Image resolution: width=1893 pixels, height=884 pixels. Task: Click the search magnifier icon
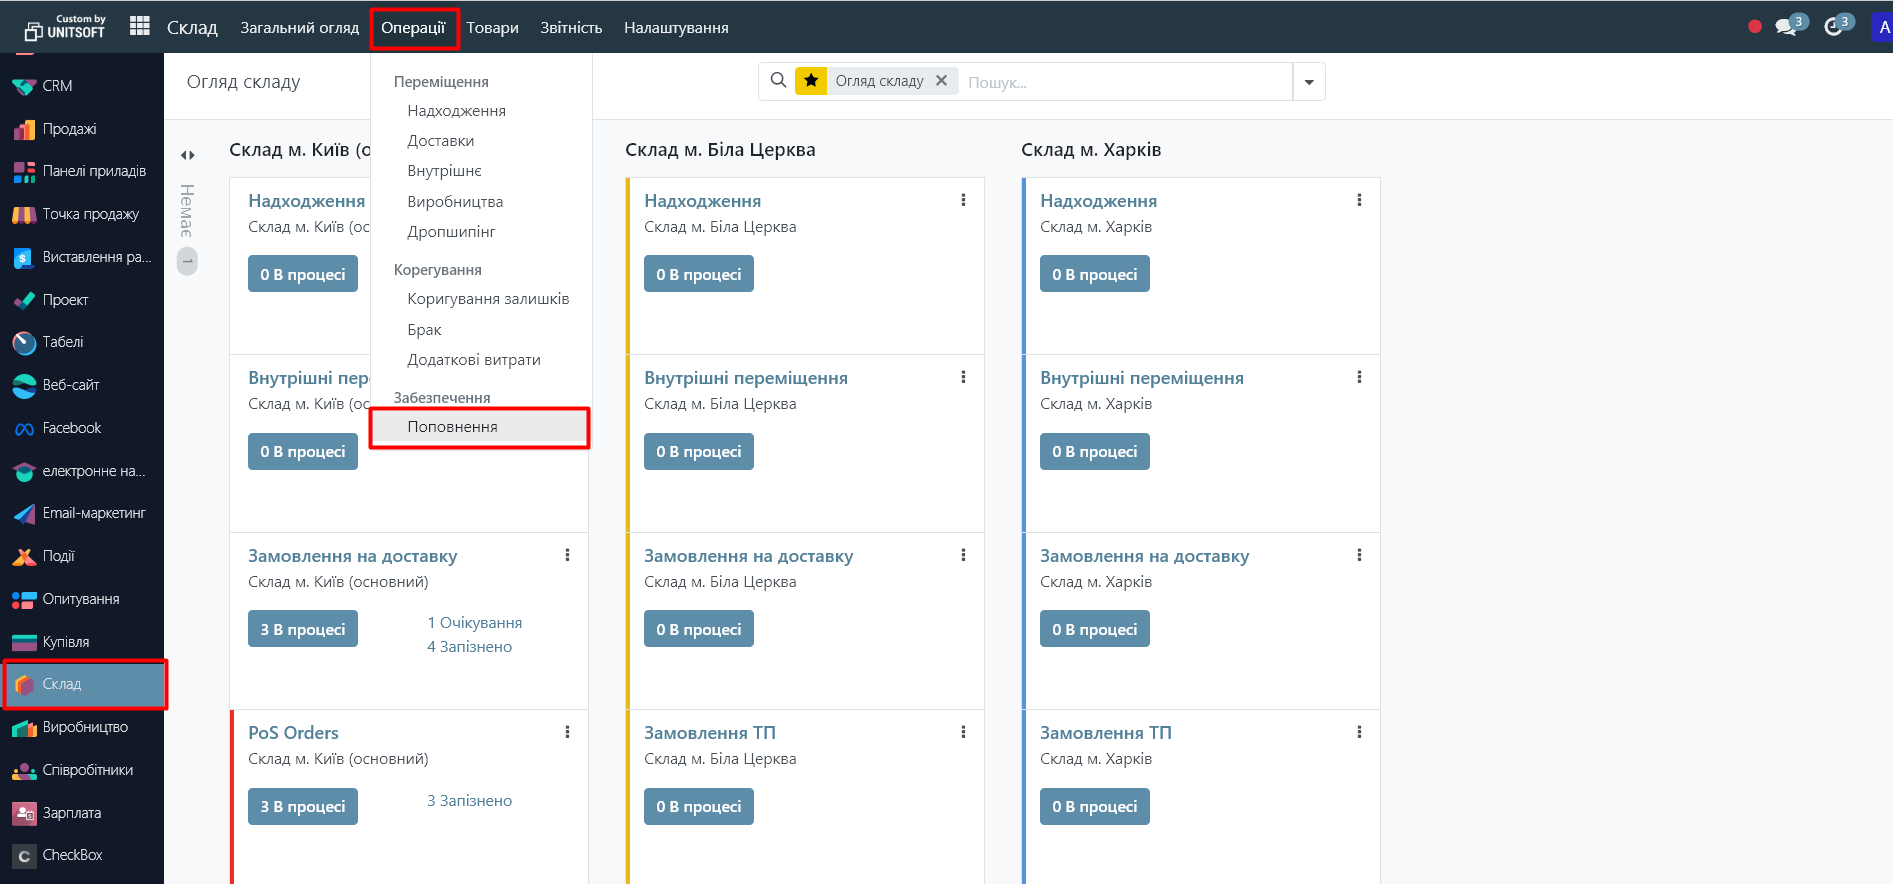778,81
